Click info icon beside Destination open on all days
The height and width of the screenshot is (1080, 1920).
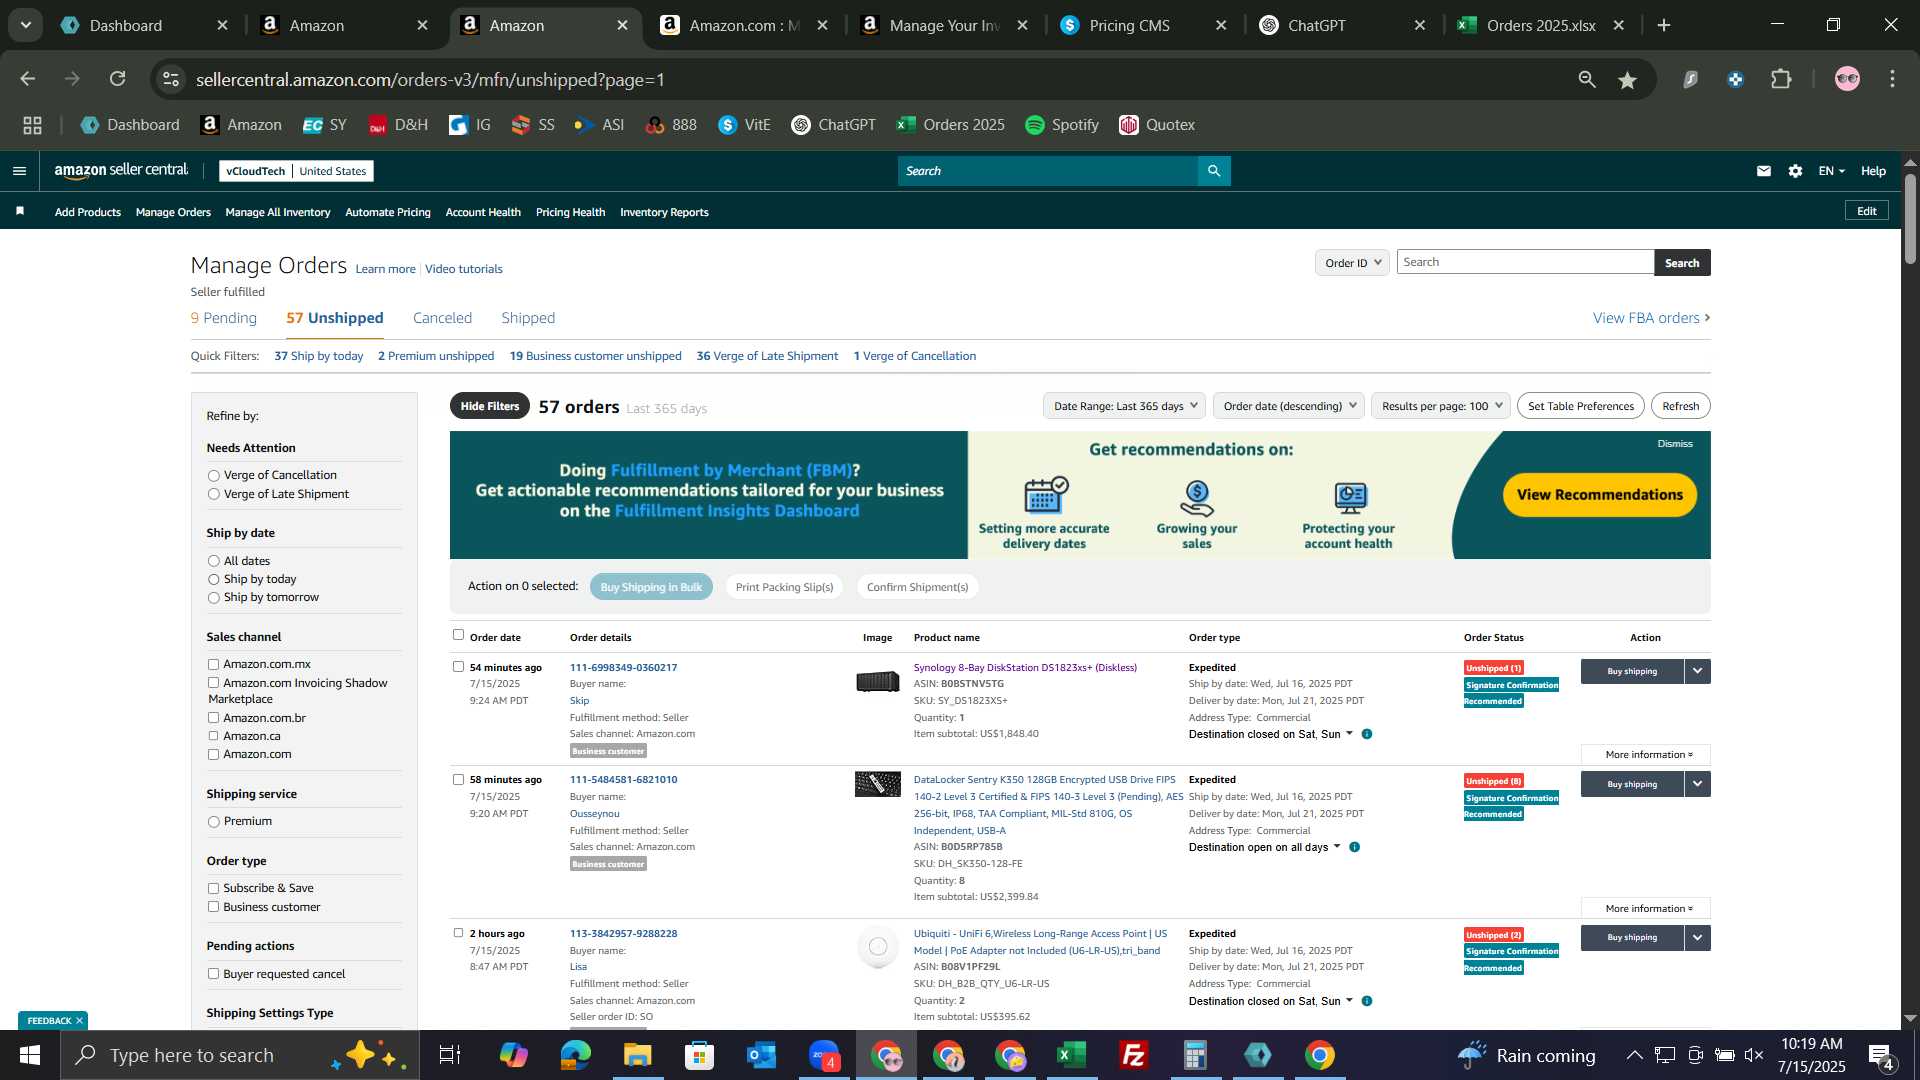tap(1355, 847)
